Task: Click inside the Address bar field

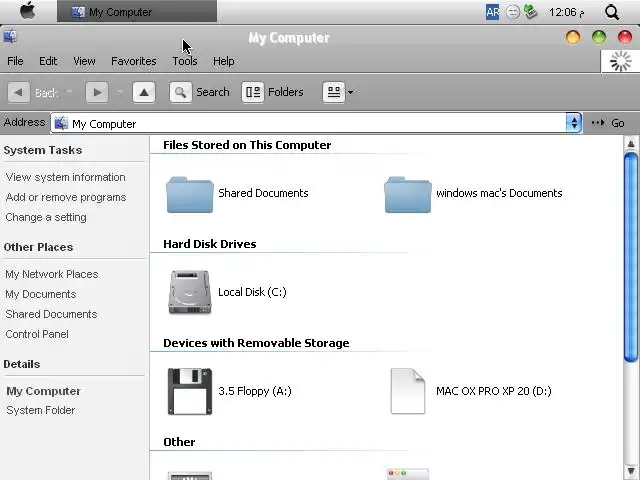Action: 316,123
